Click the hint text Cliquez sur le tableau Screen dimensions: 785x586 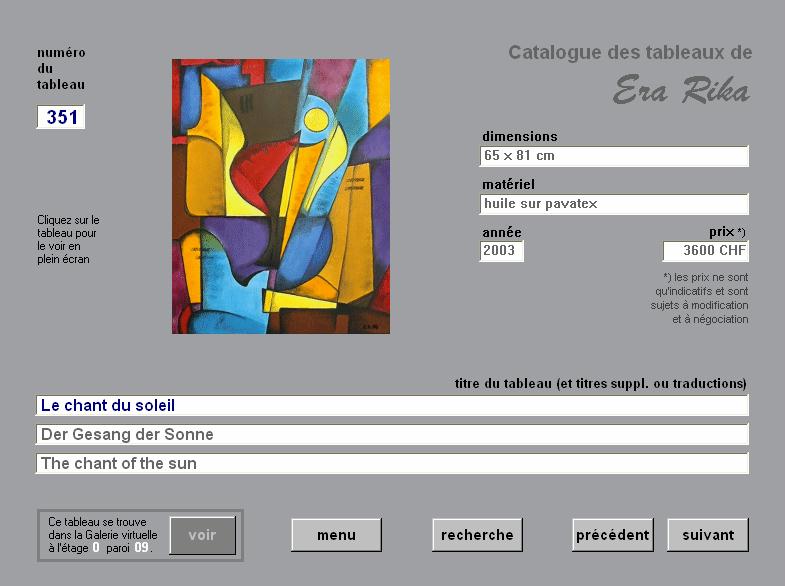[68, 240]
